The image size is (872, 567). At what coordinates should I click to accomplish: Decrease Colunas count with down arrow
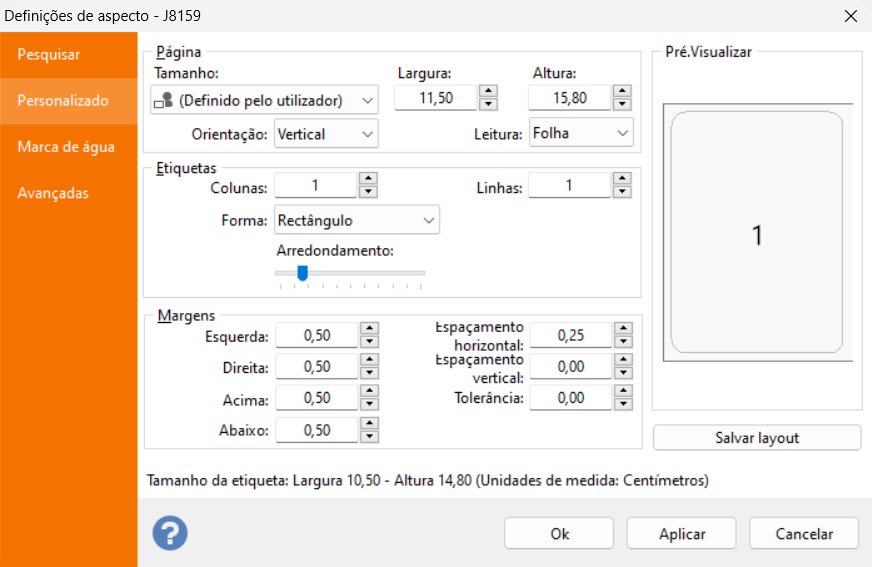(368, 192)
